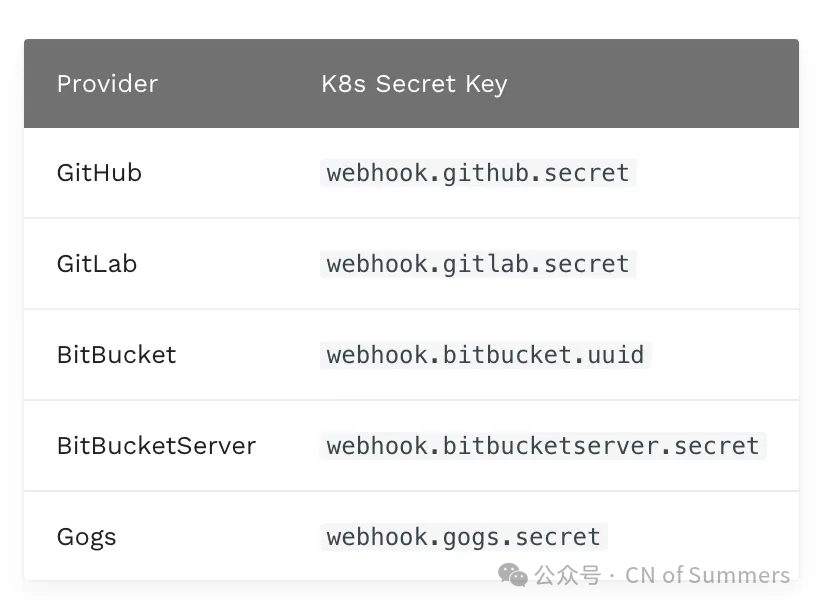Click the webhook.github.secret code snippet
Image resolution: width=816 pixels, height=608 pixels.
click(x=478, y=173)
